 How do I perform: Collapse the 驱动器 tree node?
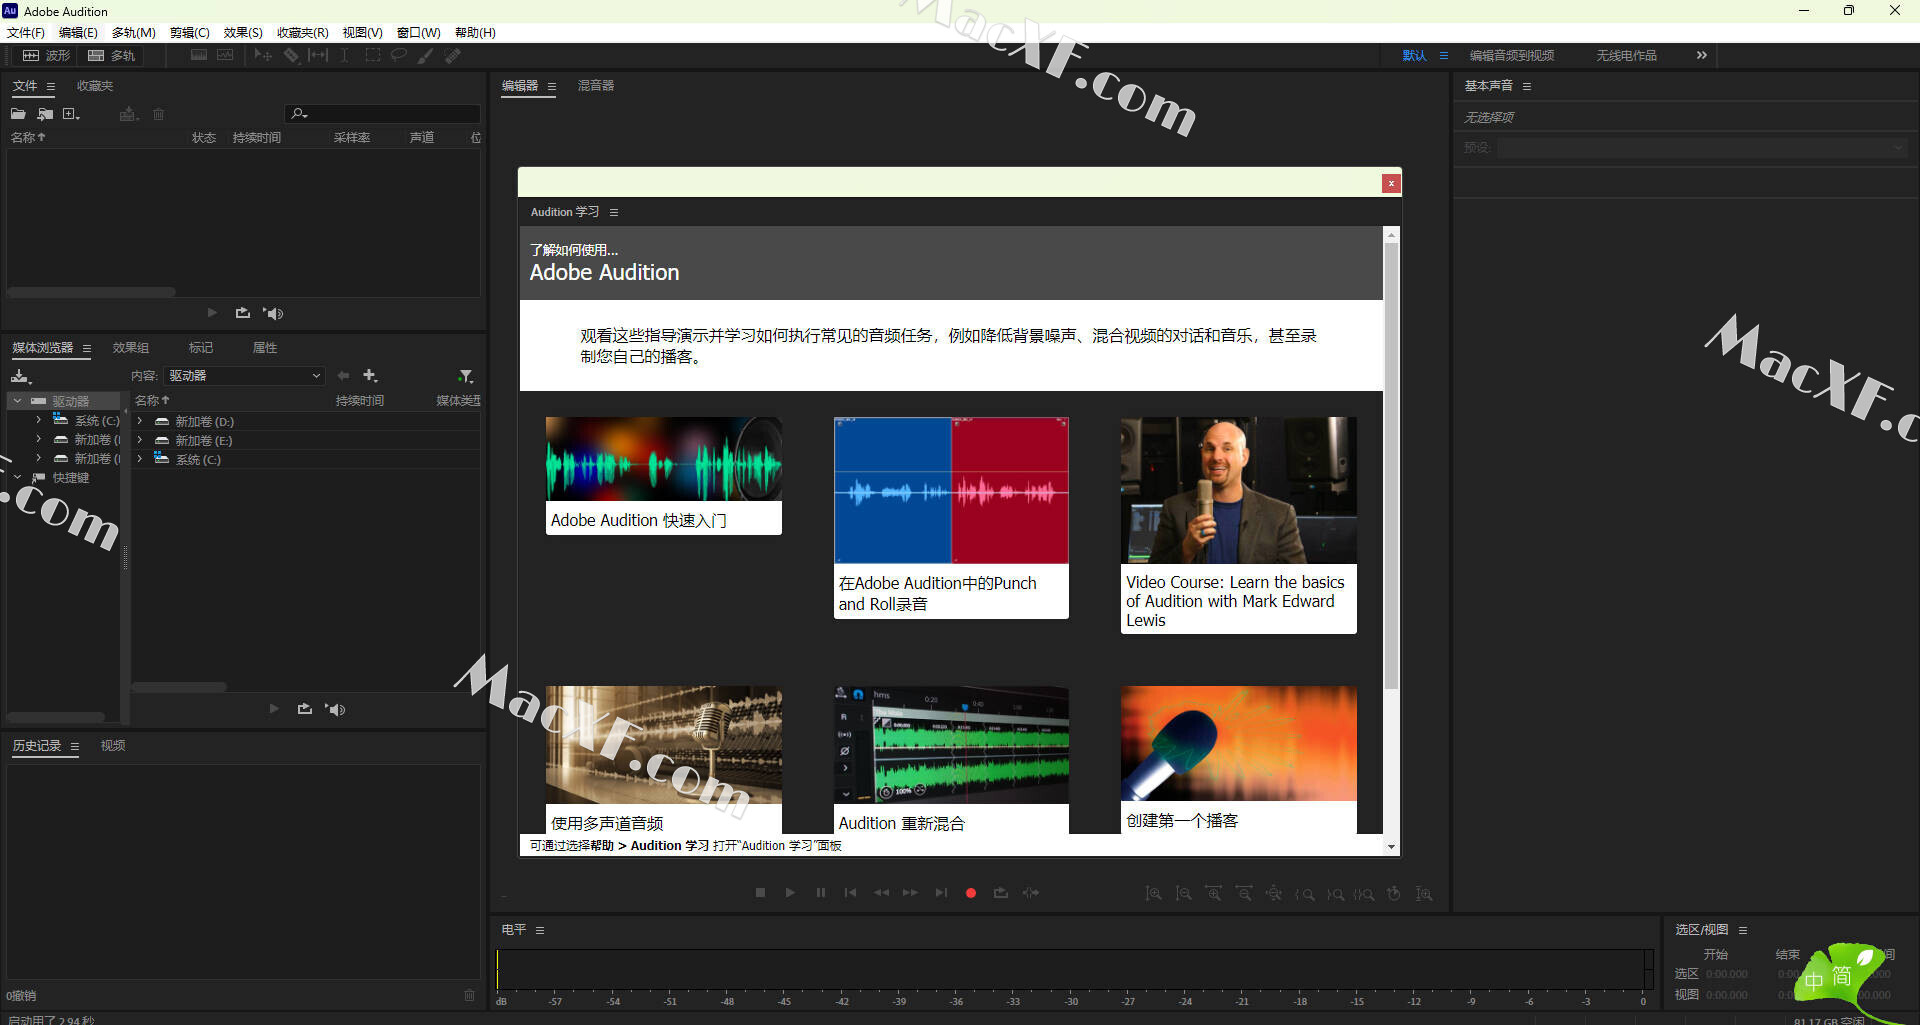[x=17, y=401]
